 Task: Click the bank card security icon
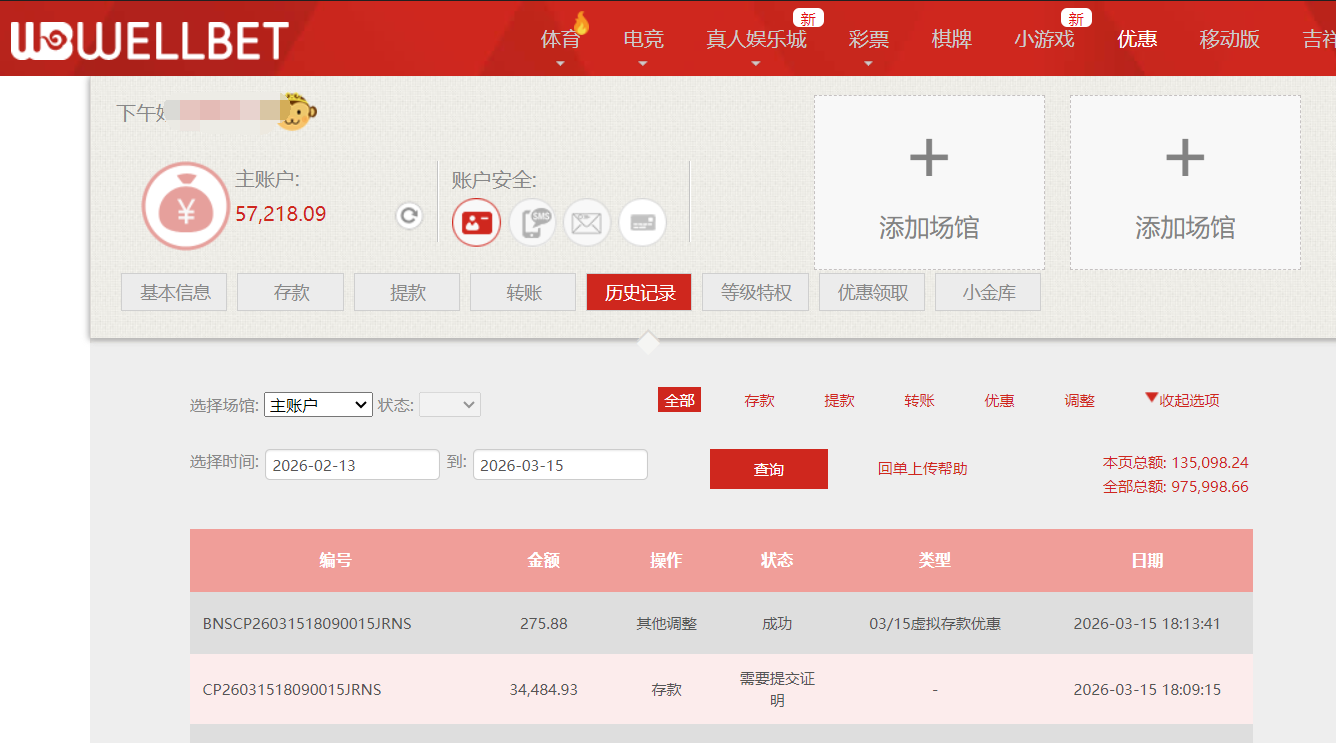(642, 222)
